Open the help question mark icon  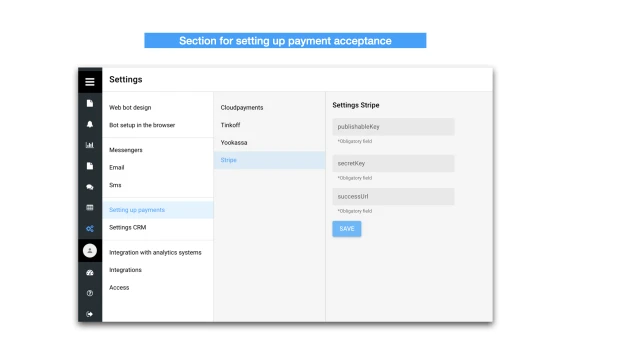click(90, 293)
